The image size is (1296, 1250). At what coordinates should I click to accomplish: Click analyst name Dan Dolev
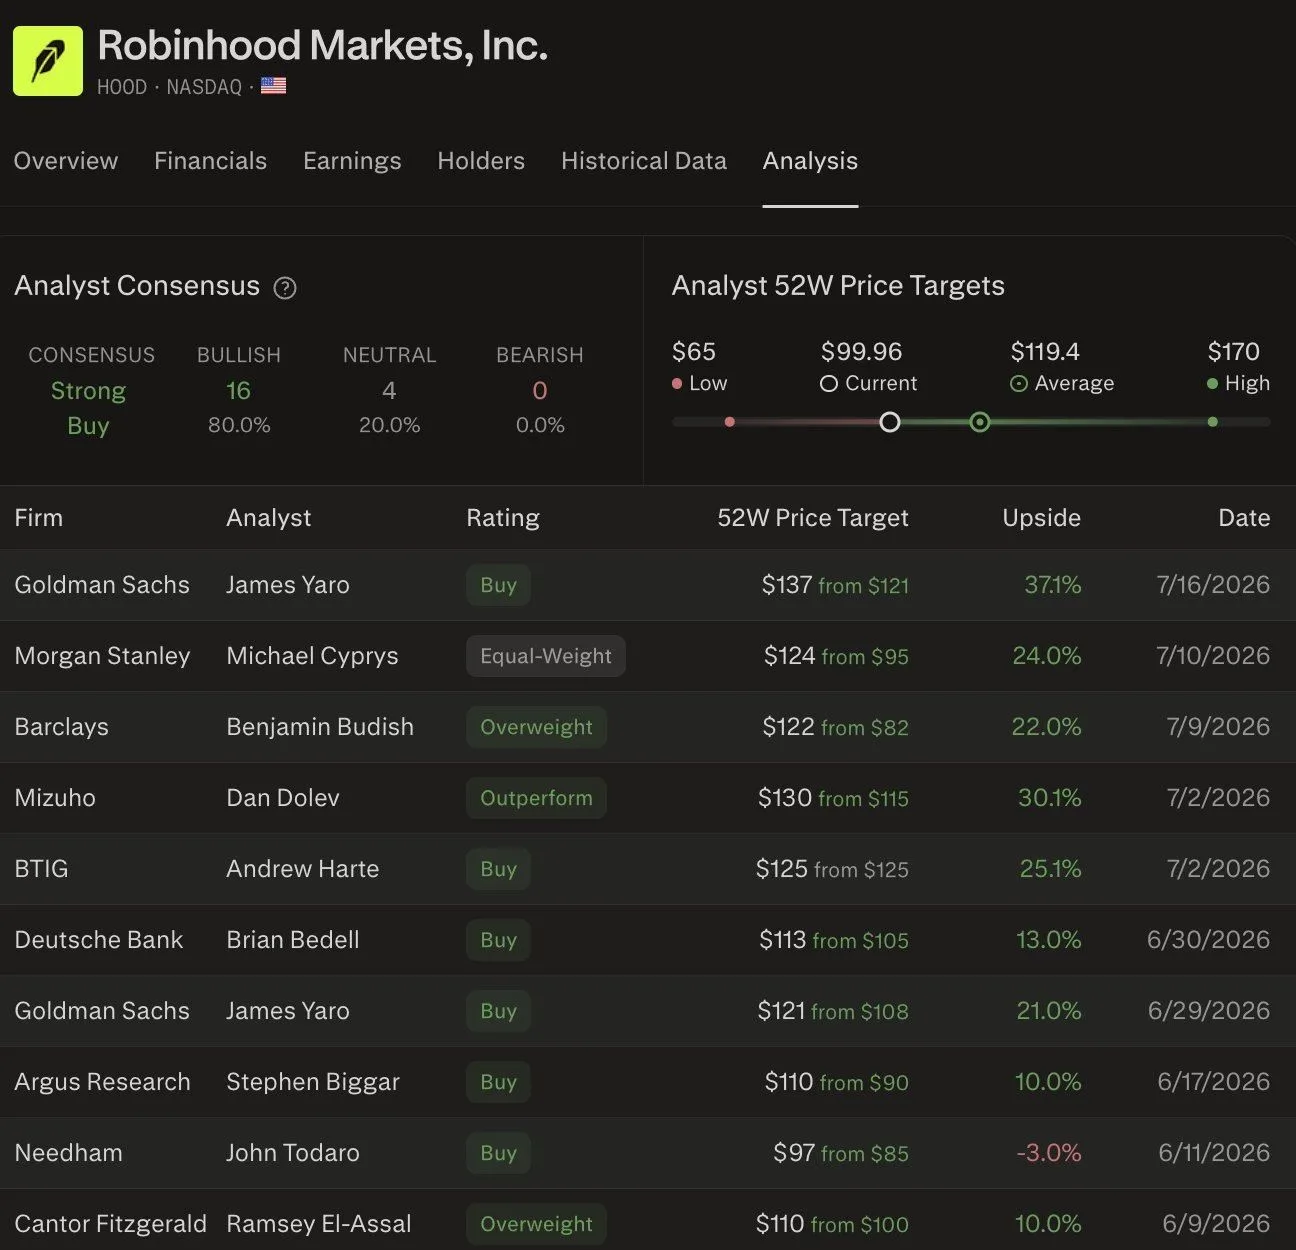pos(283,798)
